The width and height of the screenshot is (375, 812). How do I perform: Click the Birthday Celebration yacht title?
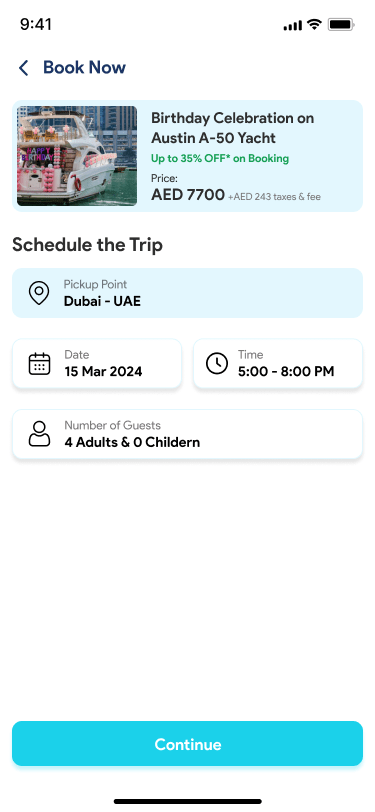(233, 128)
